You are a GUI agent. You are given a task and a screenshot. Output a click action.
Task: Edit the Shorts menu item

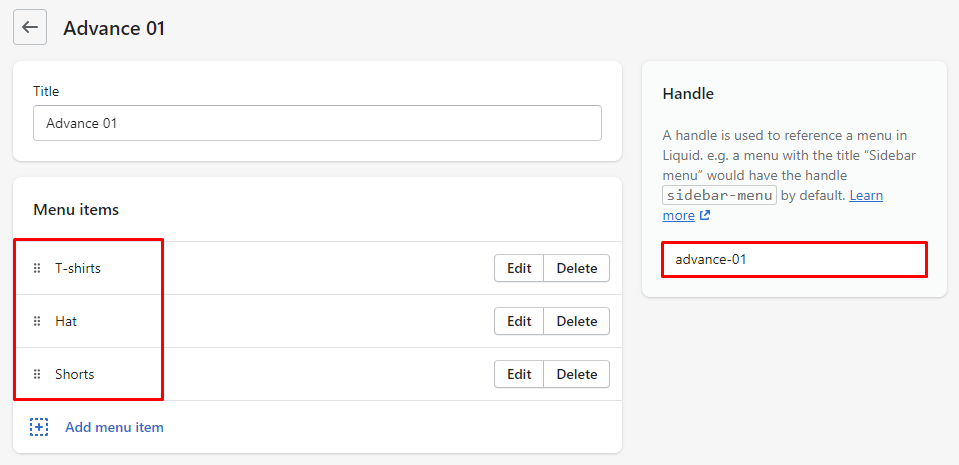click(x=519, y=374)
